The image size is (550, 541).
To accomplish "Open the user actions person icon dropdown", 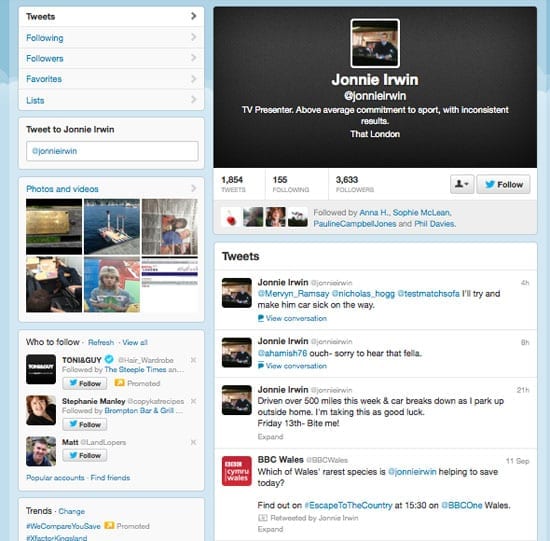I will click(462, 184).
